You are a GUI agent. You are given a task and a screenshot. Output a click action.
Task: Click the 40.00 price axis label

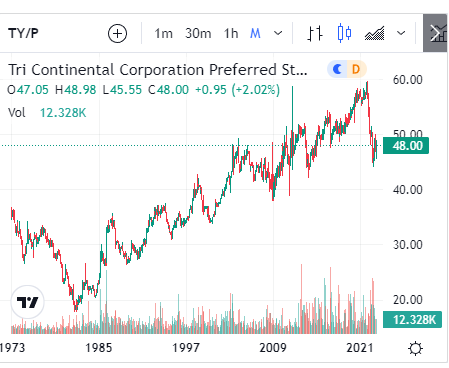(407, 190)
